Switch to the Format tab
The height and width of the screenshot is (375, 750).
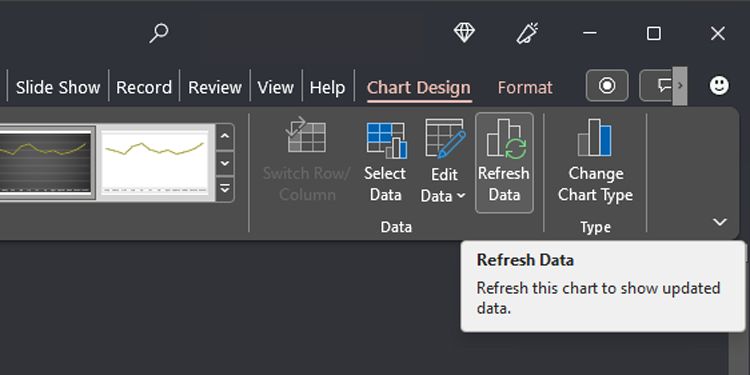click(525, 88)
